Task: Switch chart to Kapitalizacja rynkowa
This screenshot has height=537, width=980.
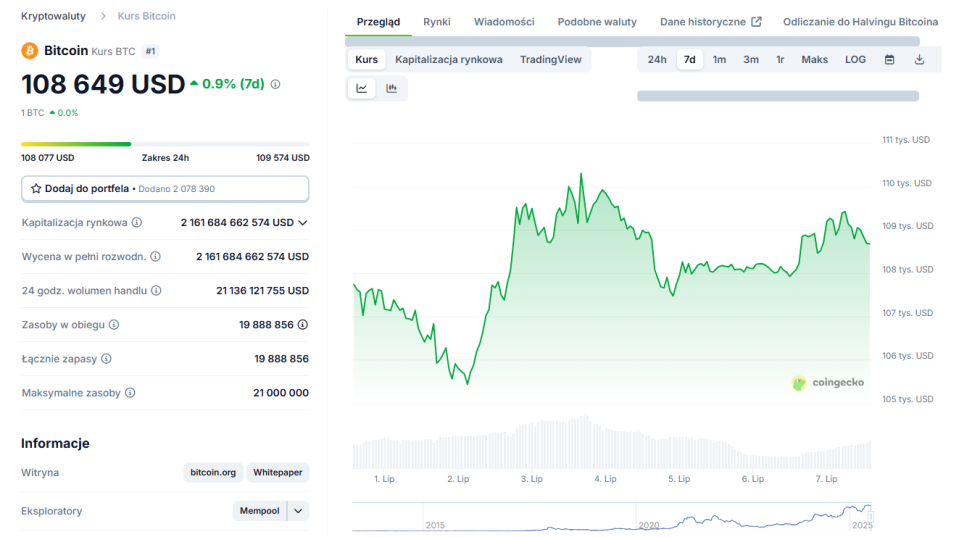Action: coord(448,60)
